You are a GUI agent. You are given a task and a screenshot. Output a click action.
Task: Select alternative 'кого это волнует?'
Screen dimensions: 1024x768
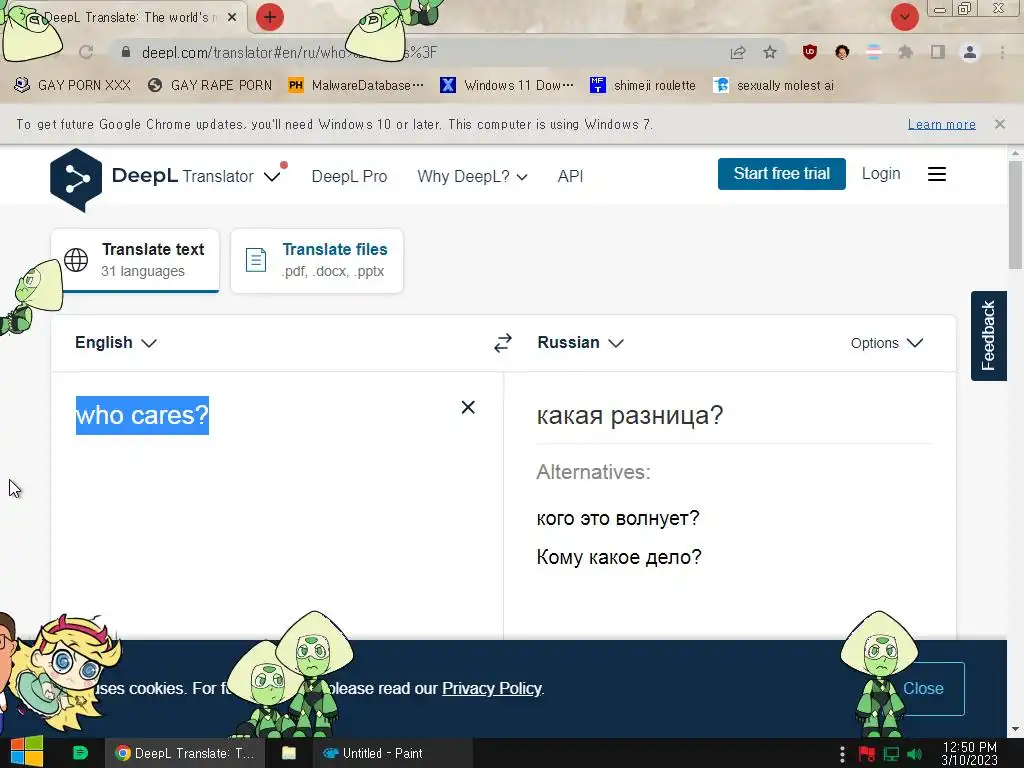pos(618,519)
